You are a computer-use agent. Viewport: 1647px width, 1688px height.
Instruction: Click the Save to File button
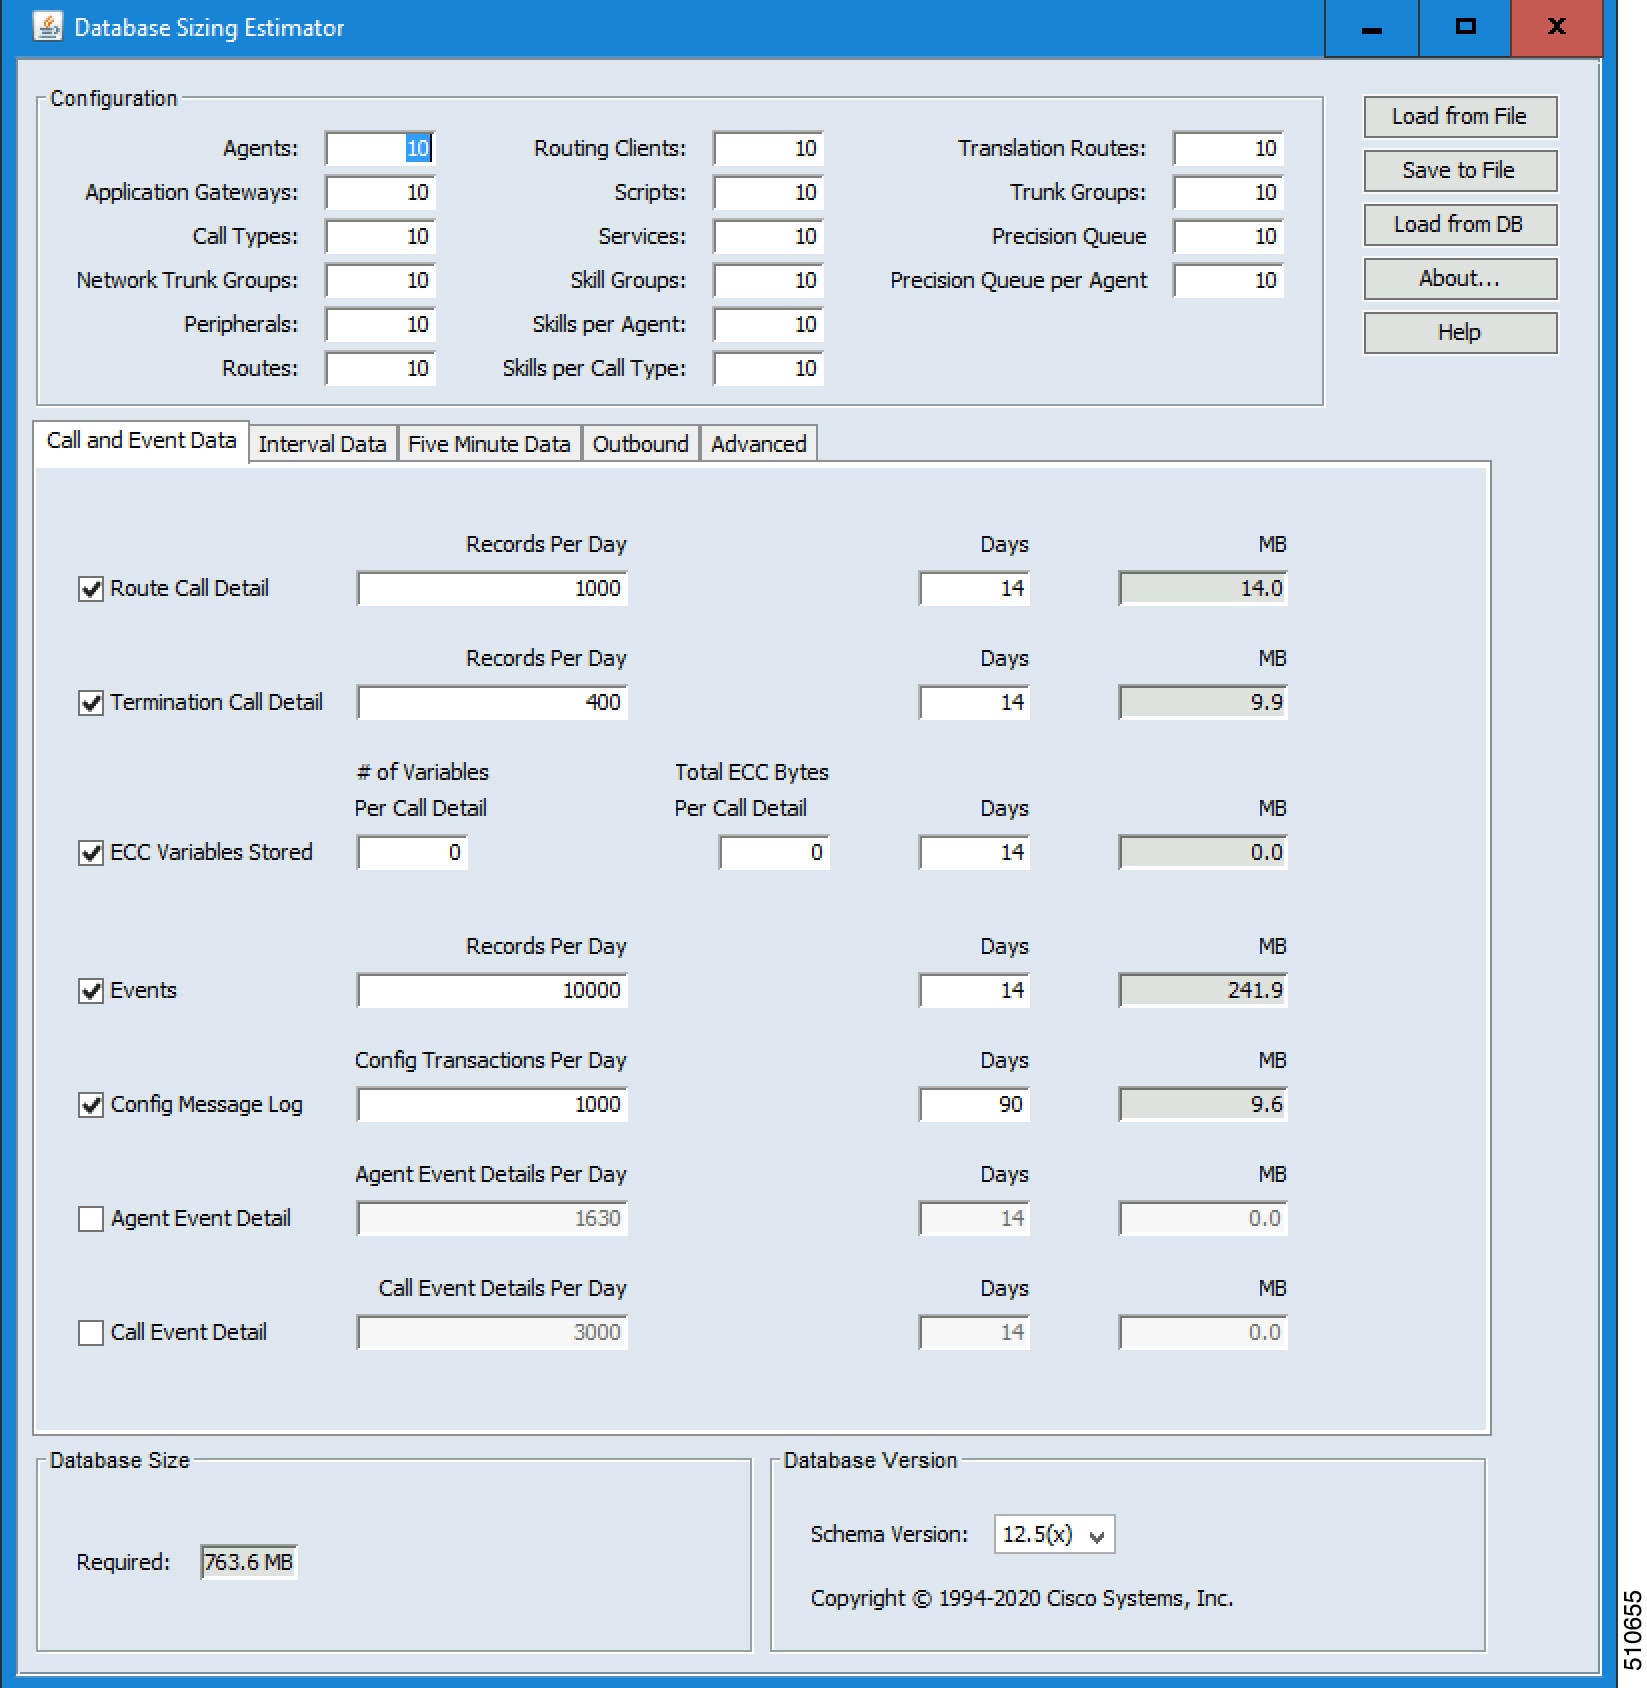pos(1460,171)
